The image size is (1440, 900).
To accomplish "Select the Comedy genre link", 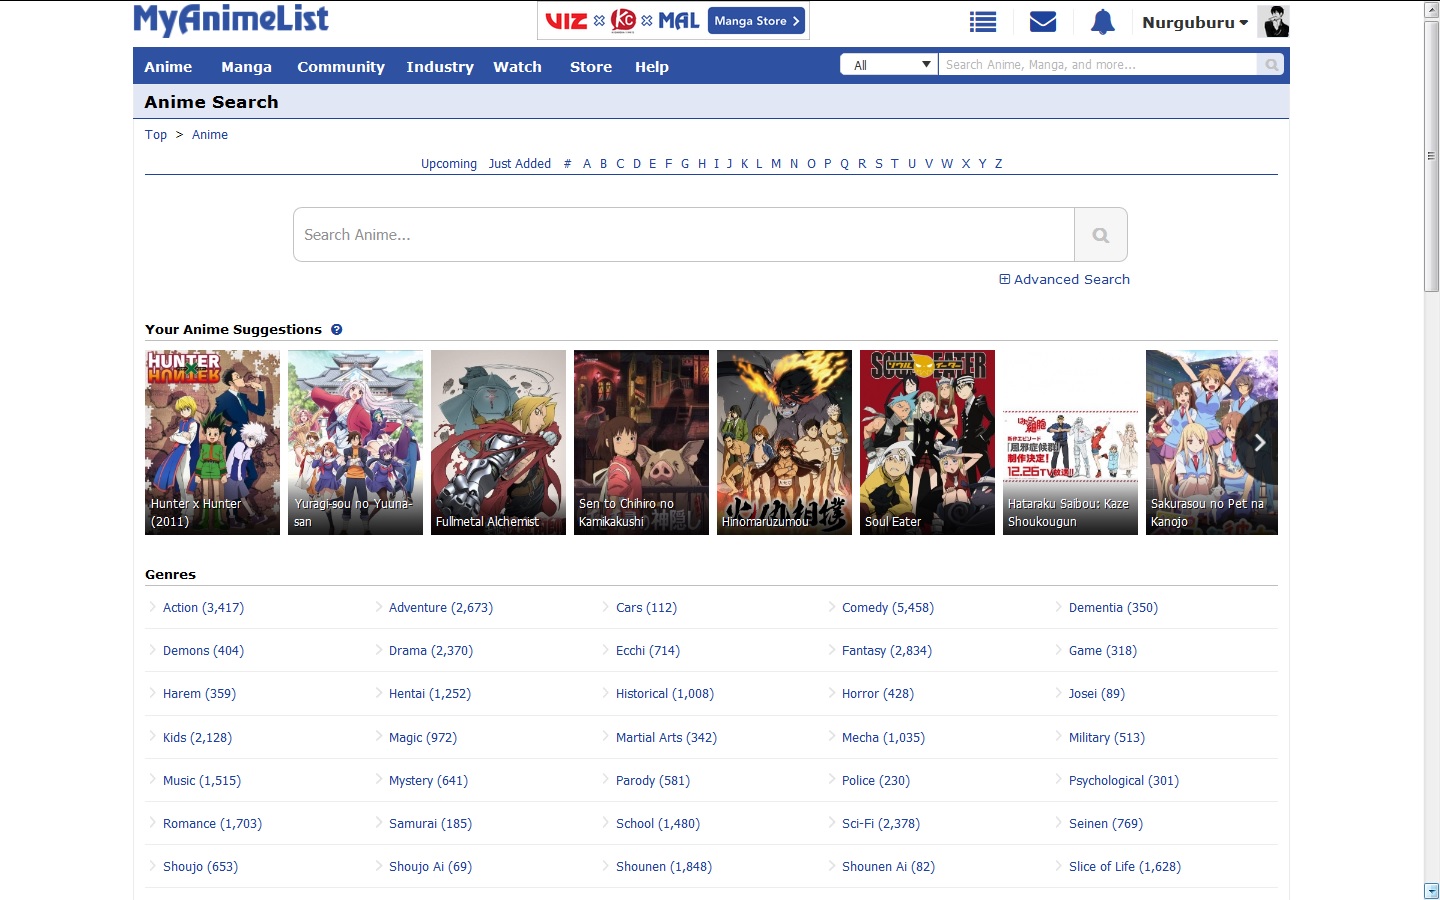I will [x=888, y=608].
